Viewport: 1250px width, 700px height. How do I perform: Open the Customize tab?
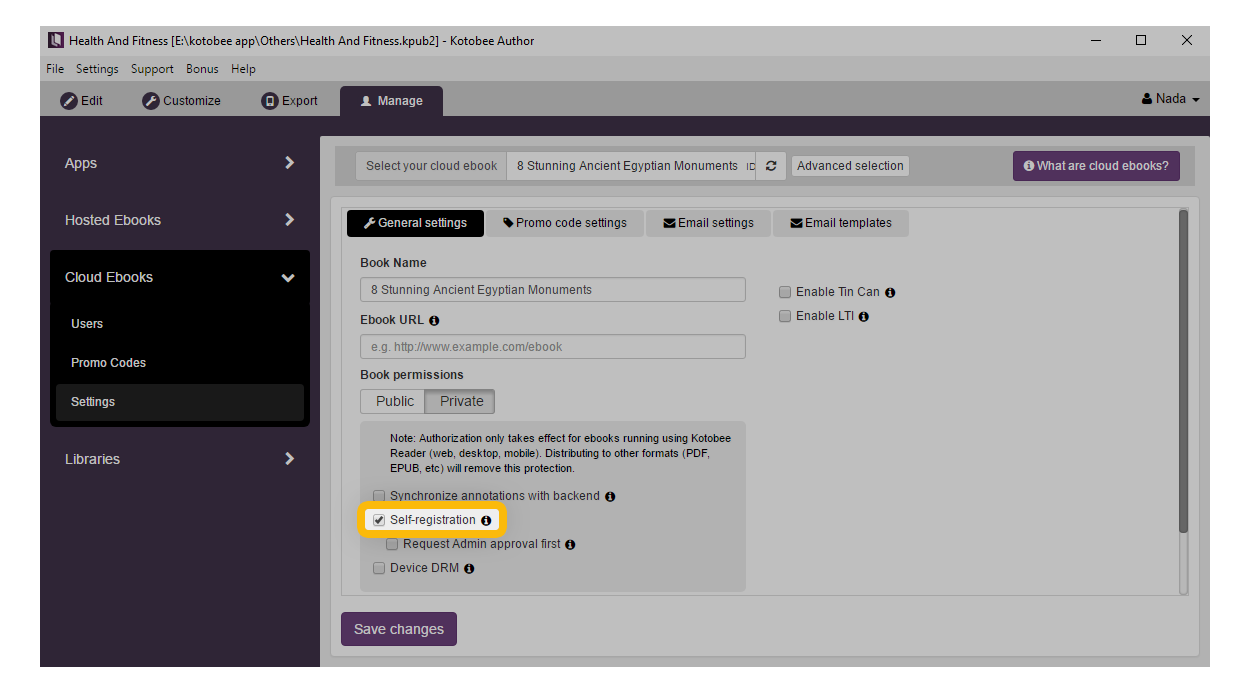[x=182, y=101]
